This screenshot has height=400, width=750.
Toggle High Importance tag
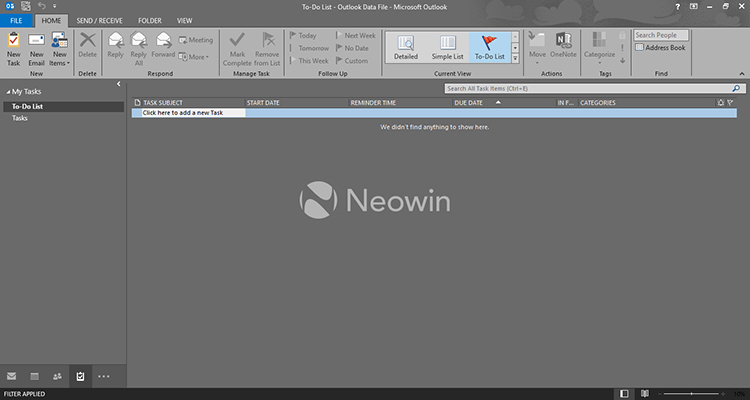pos(622,48)
